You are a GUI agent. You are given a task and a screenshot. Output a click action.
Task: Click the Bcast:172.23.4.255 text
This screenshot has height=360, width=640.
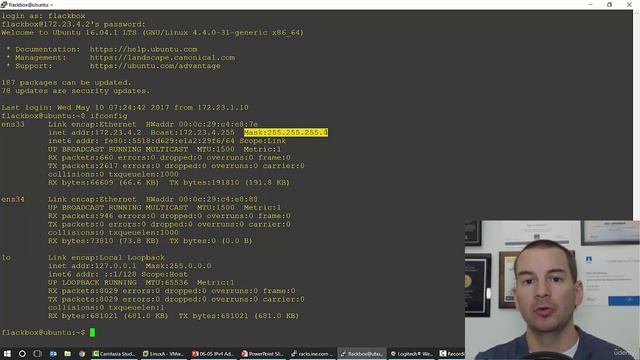[x=192, y=132]
